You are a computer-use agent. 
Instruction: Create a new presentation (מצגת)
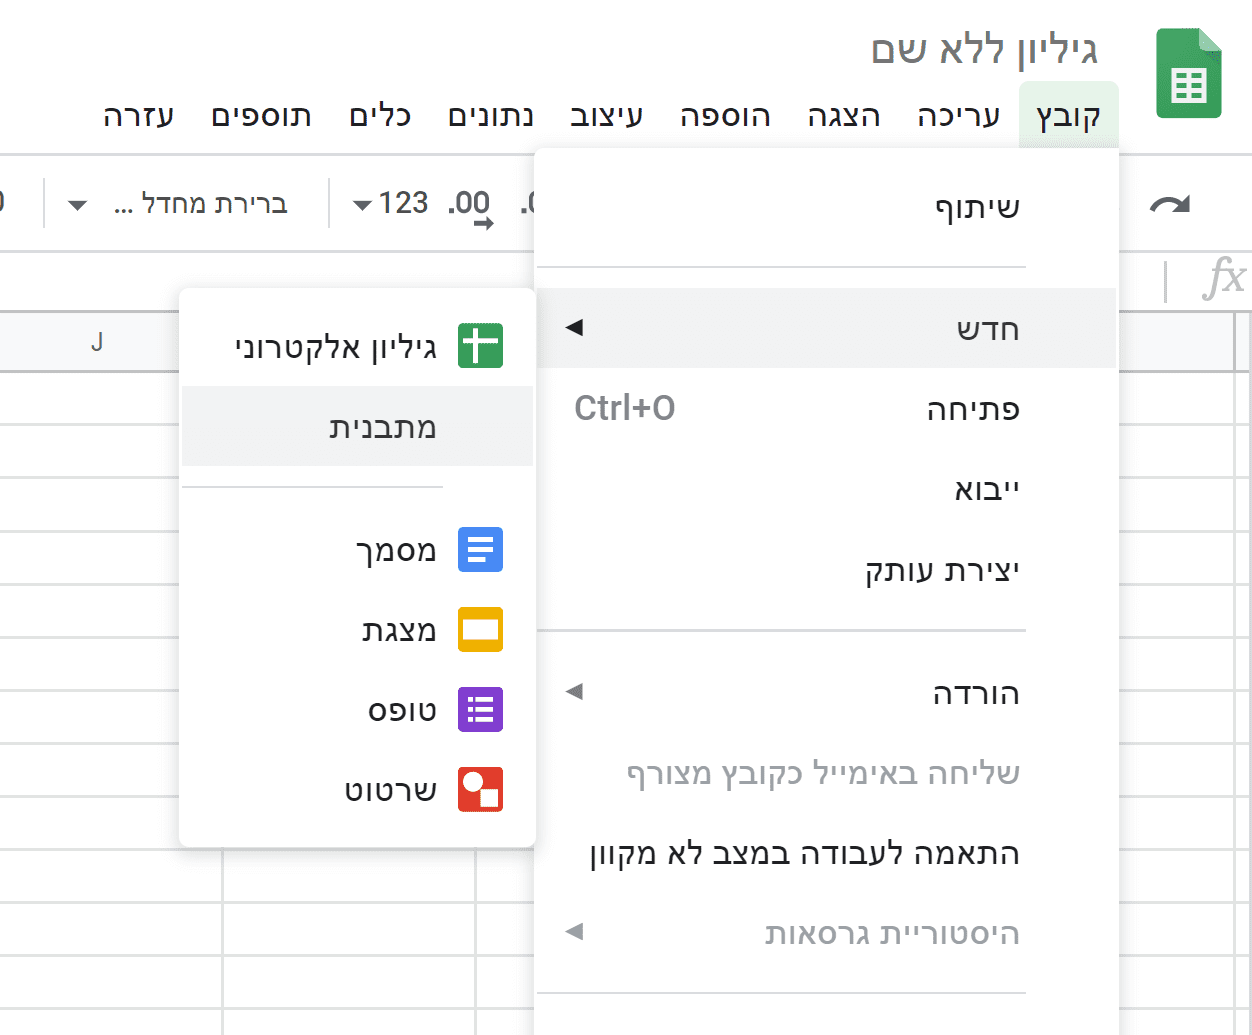click(x=400, y=630)
